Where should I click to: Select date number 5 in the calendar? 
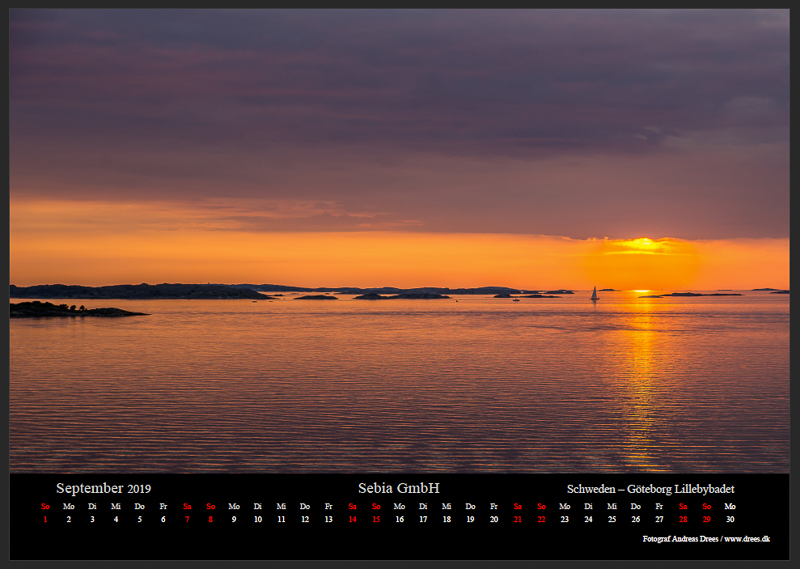pyautogui.click(x=139, y=519)
